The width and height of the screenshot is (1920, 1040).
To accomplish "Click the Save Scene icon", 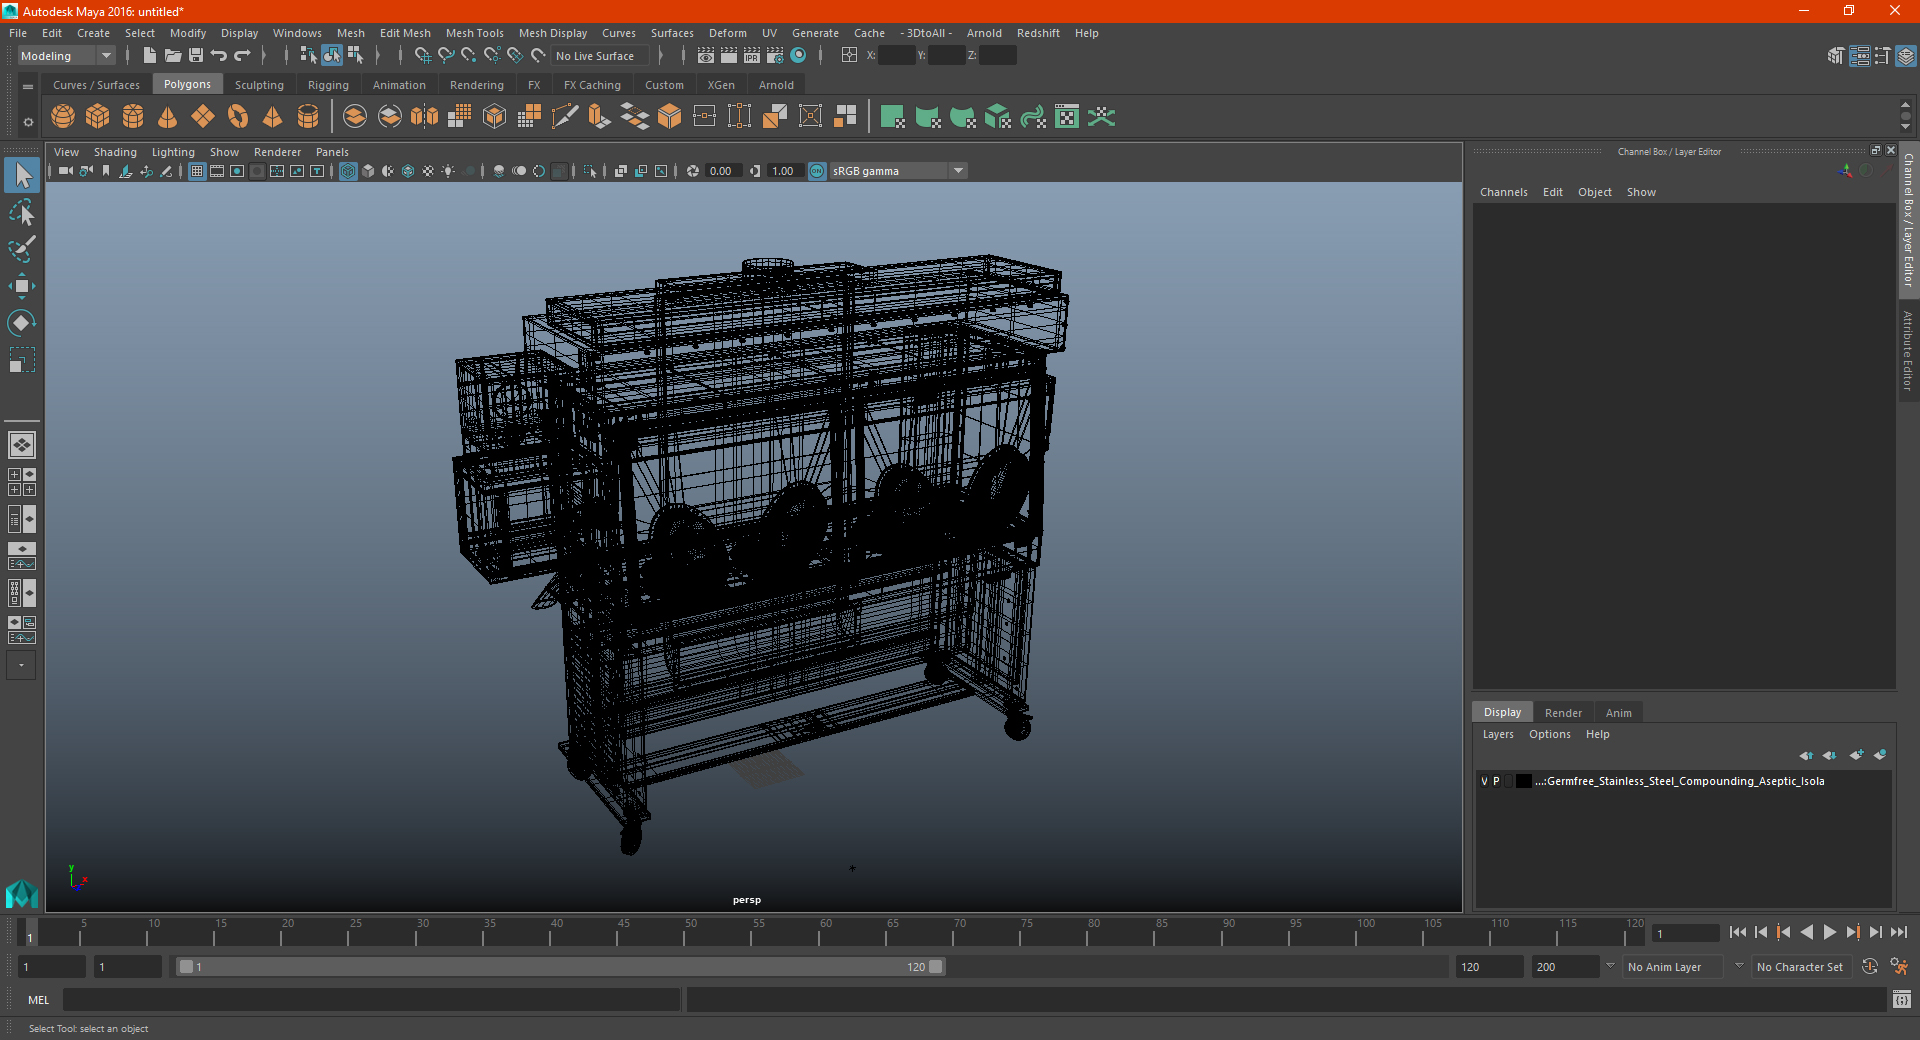I will [x=196, y=56].
